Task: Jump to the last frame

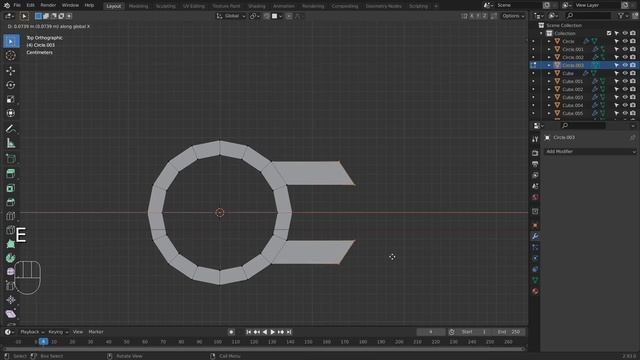Action: [x=289, y=332]
